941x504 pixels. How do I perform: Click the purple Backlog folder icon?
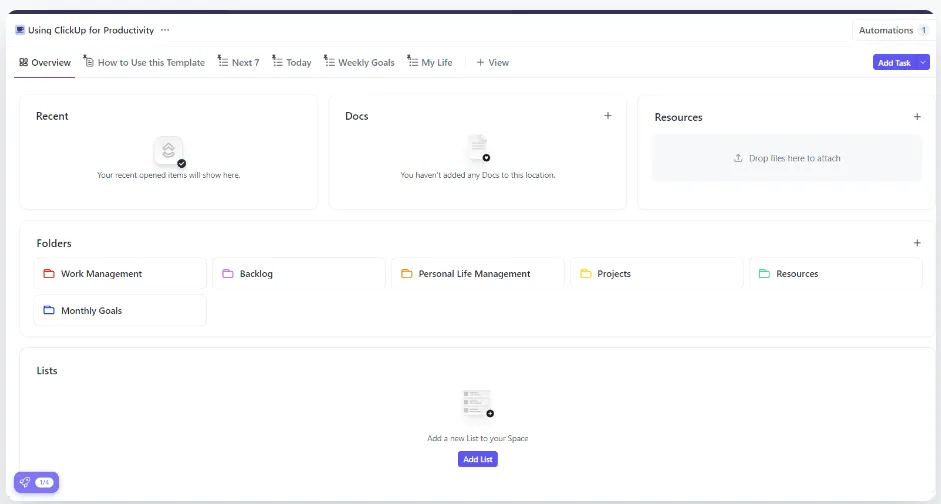point(228,274)
